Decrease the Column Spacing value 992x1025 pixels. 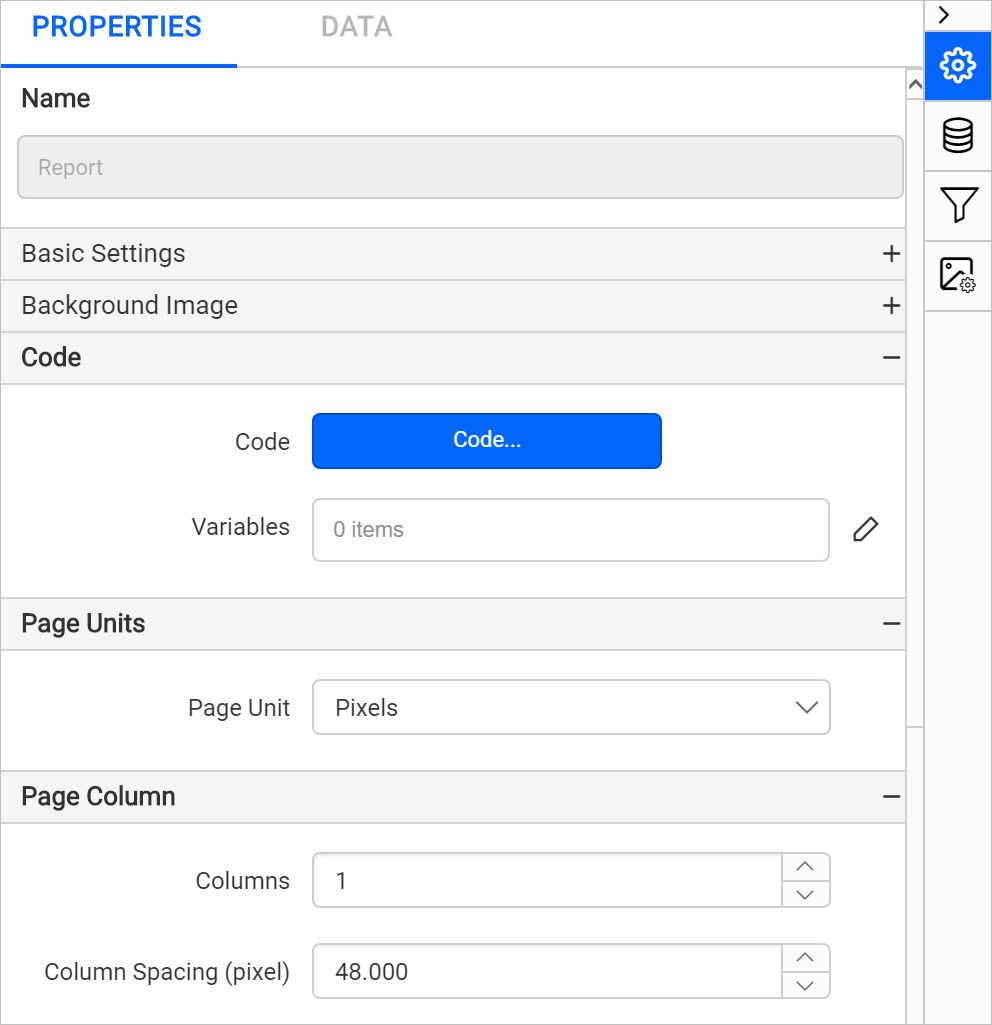click(805, 984)
